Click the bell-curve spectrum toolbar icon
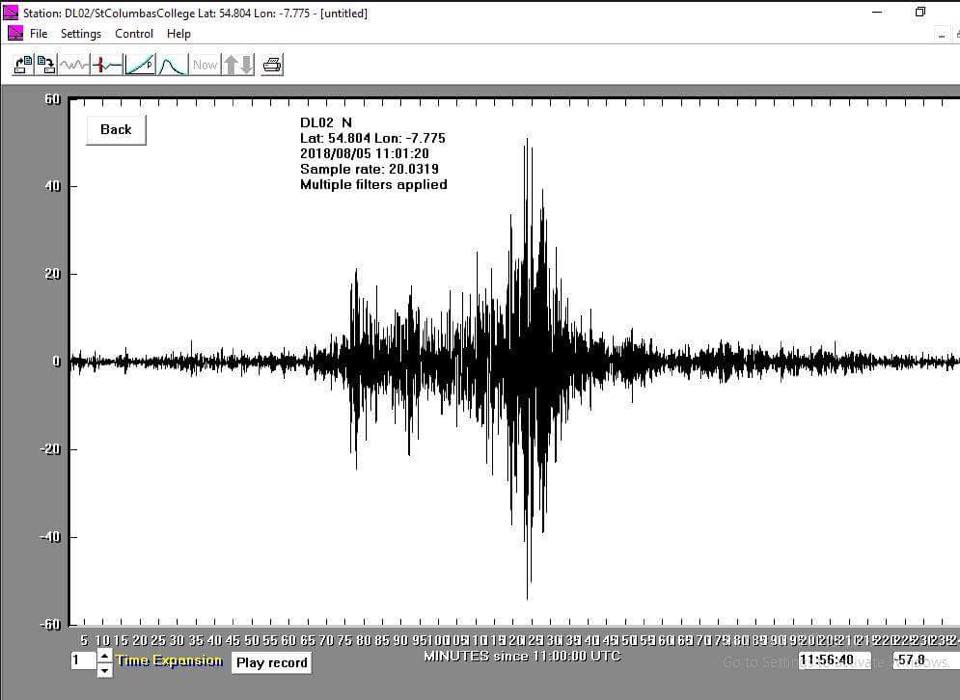The image size is (960, 700). point(172,65)
